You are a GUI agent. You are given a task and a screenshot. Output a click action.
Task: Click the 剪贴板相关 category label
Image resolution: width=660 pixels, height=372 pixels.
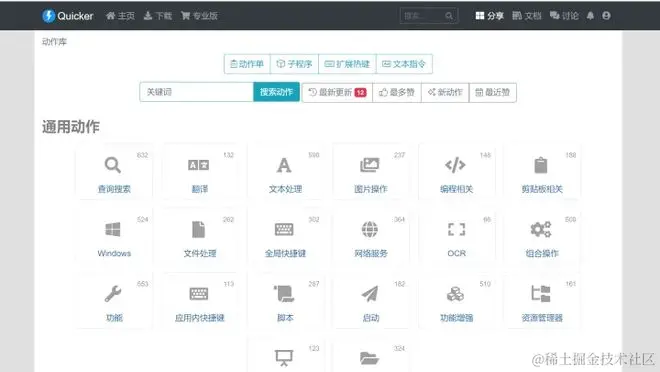coord(542,189)
